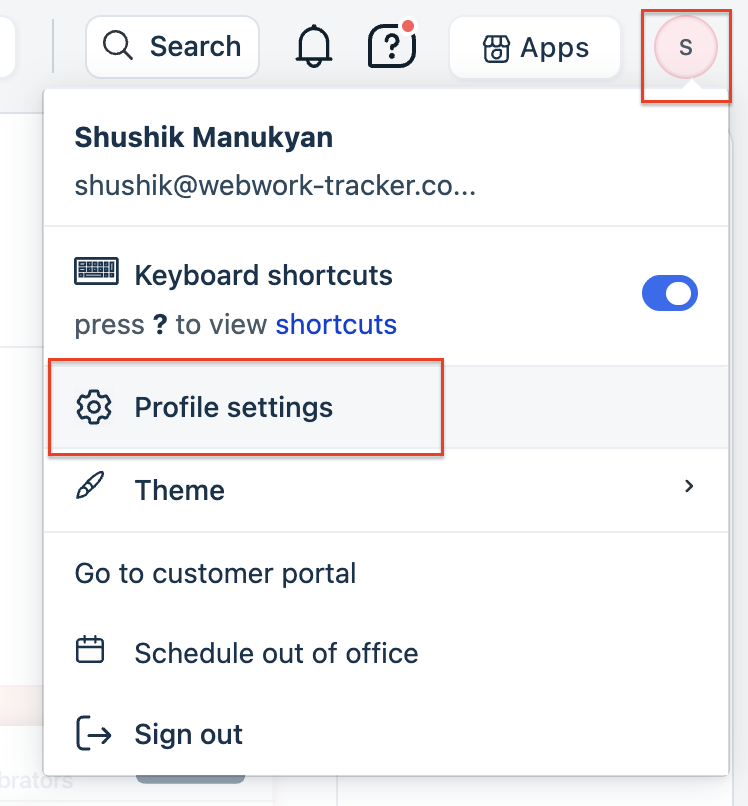
Task: Click the paintbrush Theme icon
Action: coord(90,485)
